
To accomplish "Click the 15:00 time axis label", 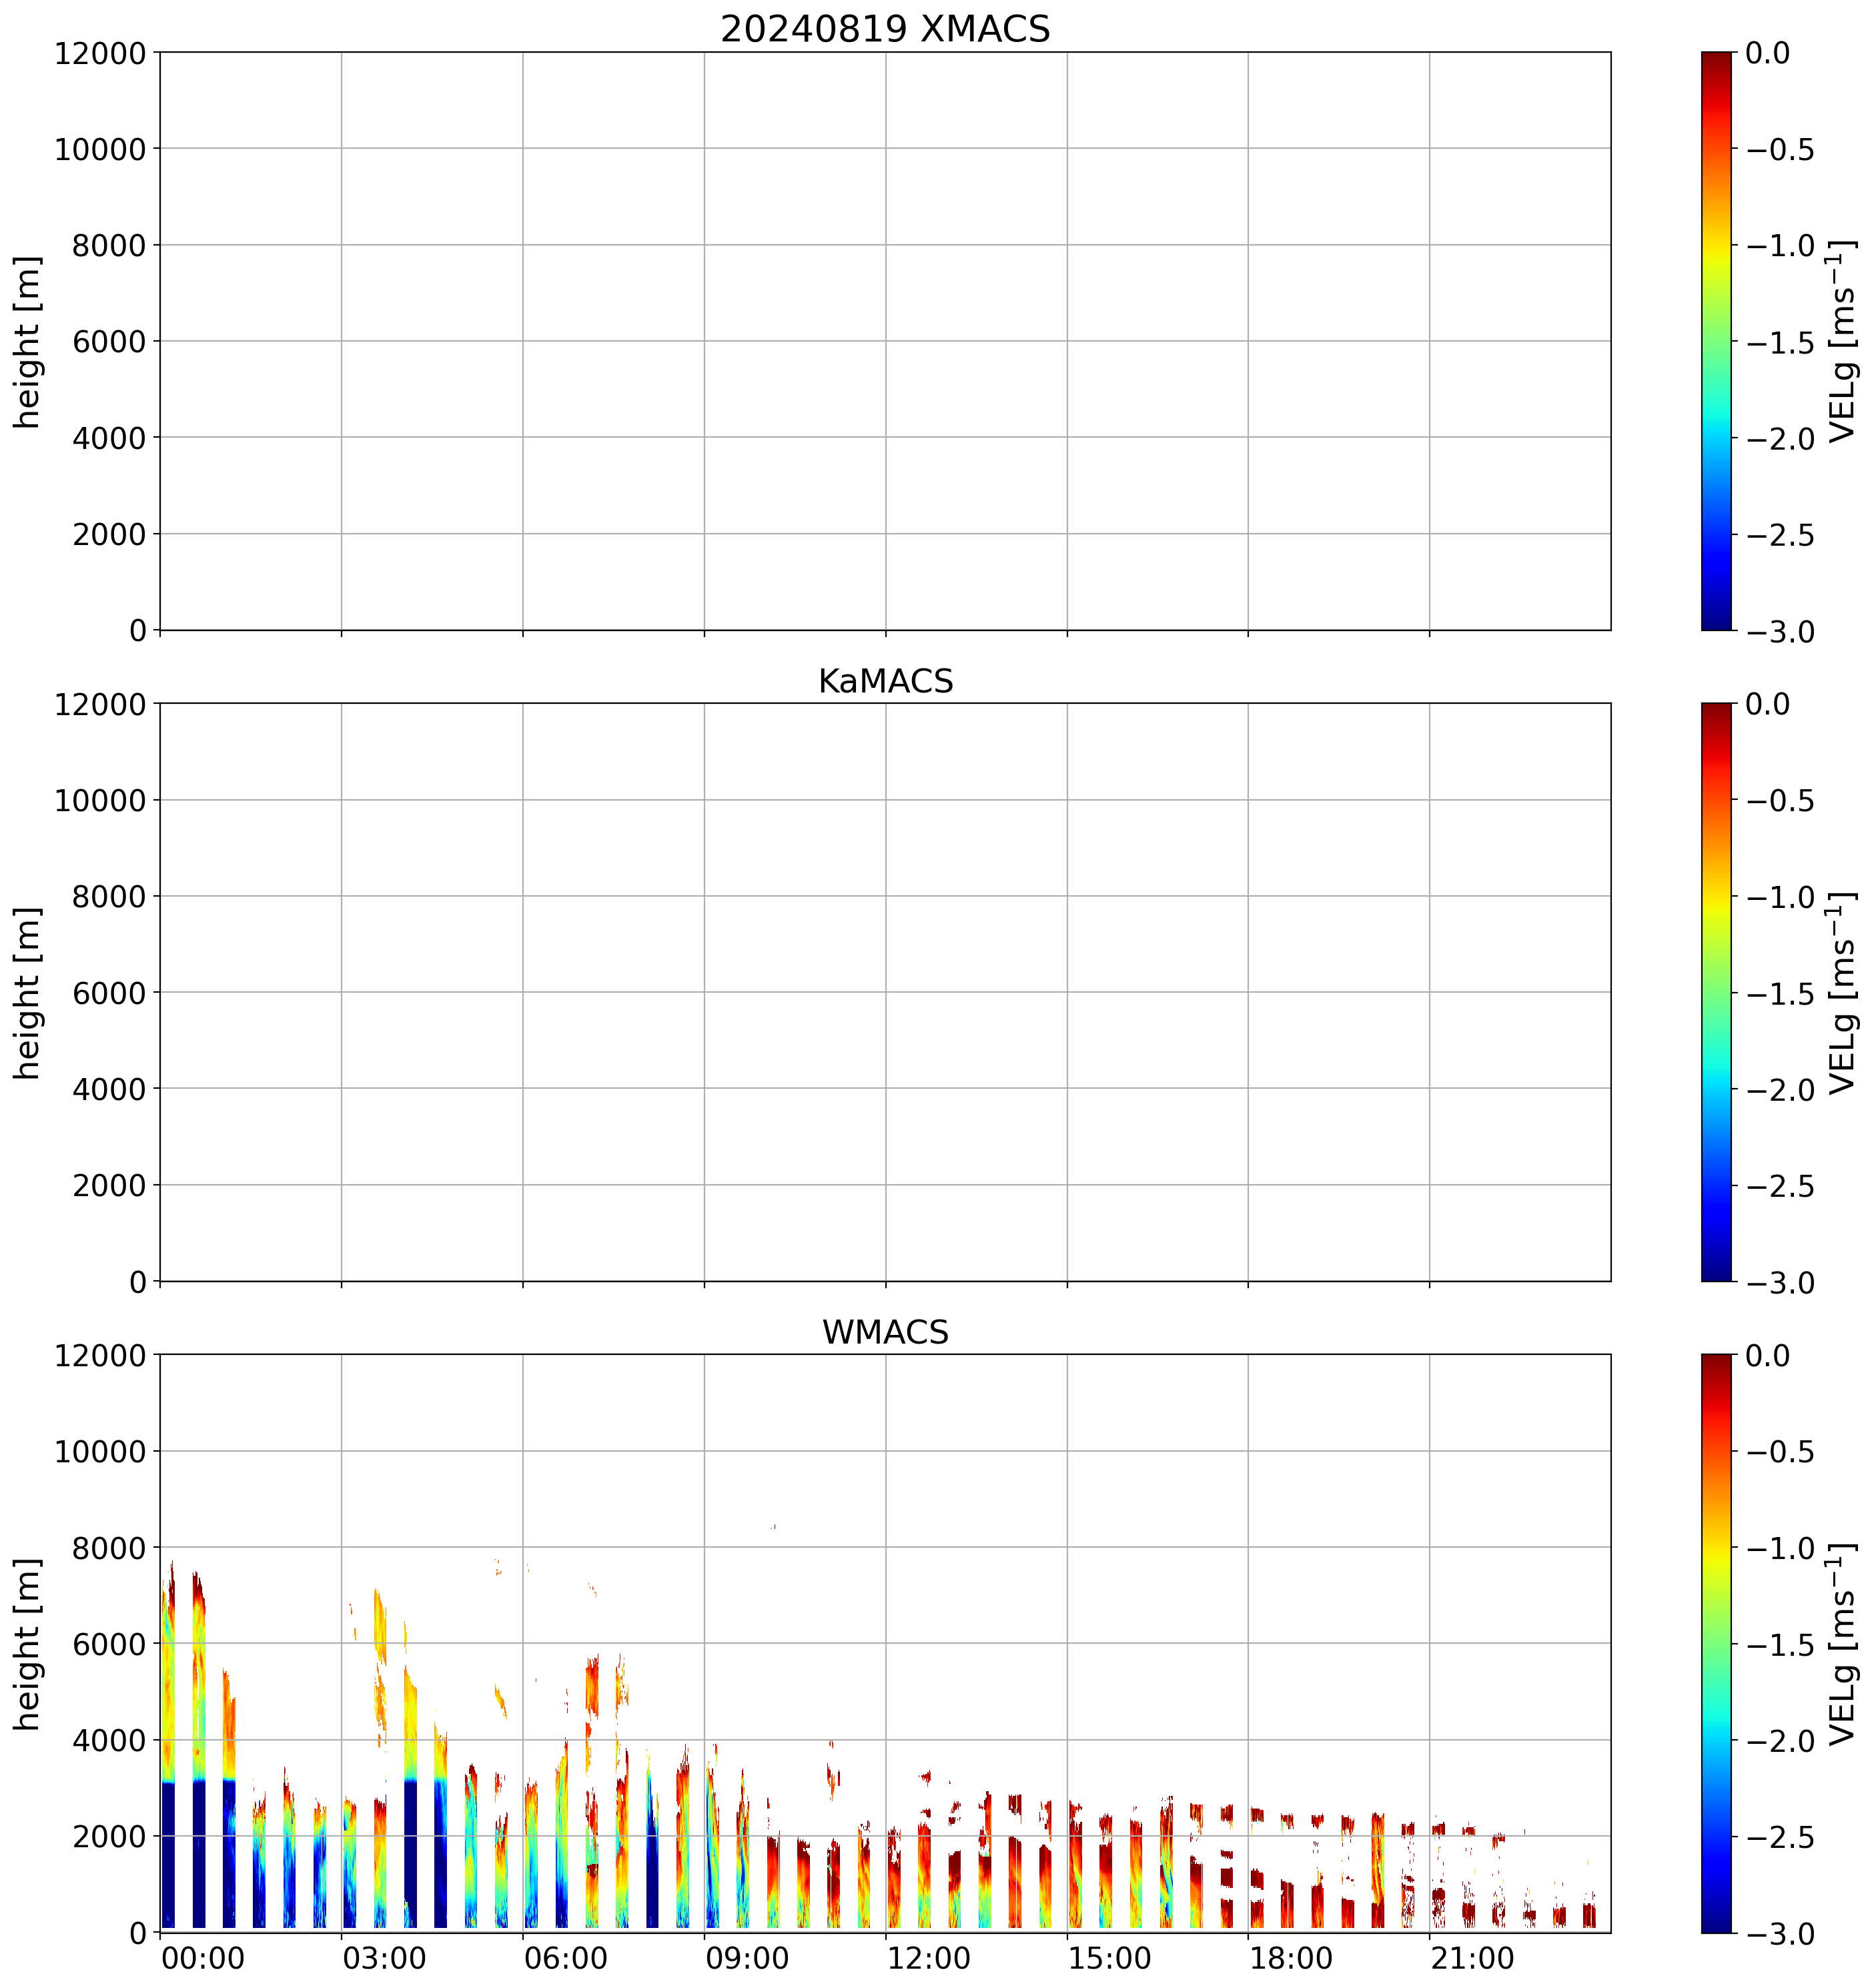I will pos(1110,1958).
